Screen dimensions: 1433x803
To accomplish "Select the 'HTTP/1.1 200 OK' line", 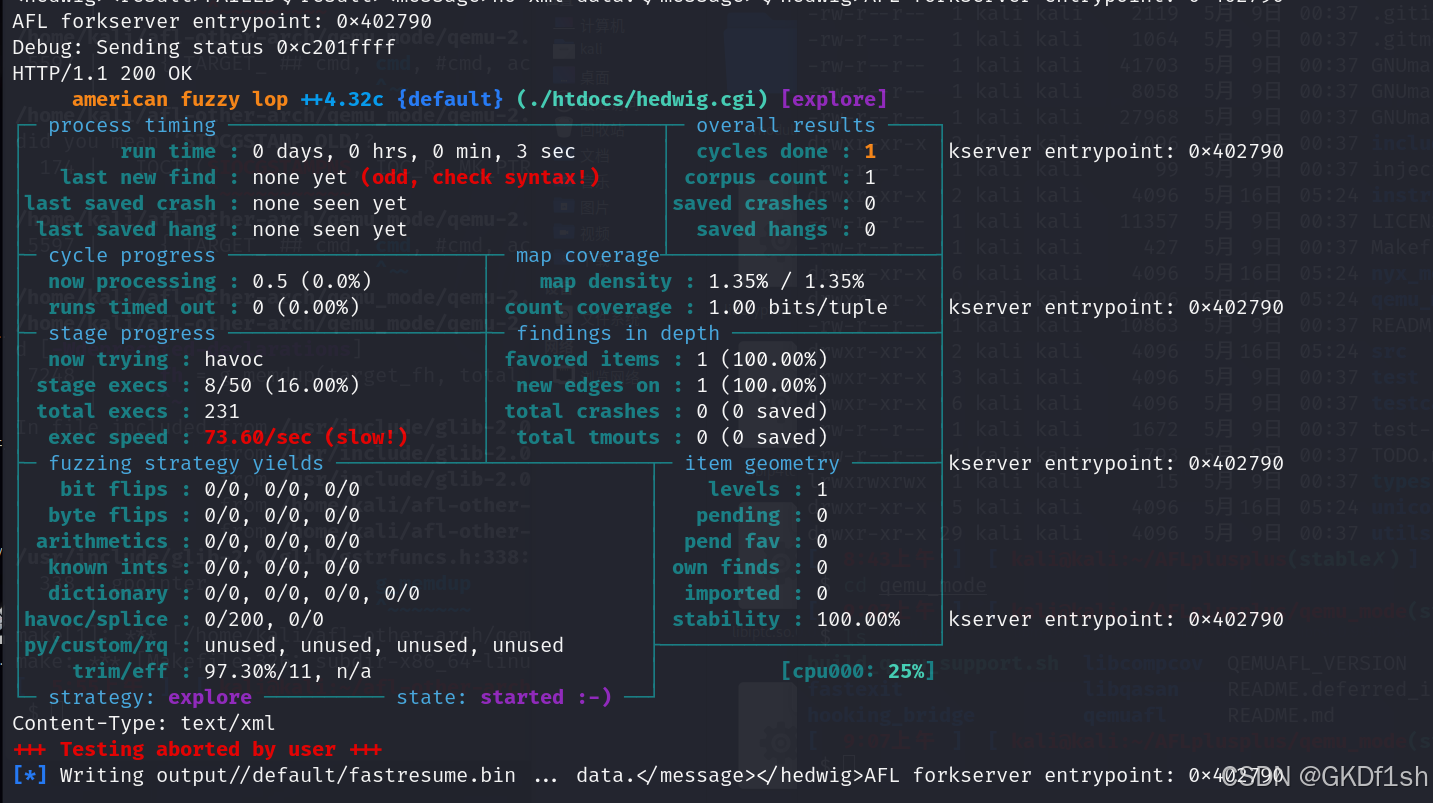I will [x=102, y=73].
